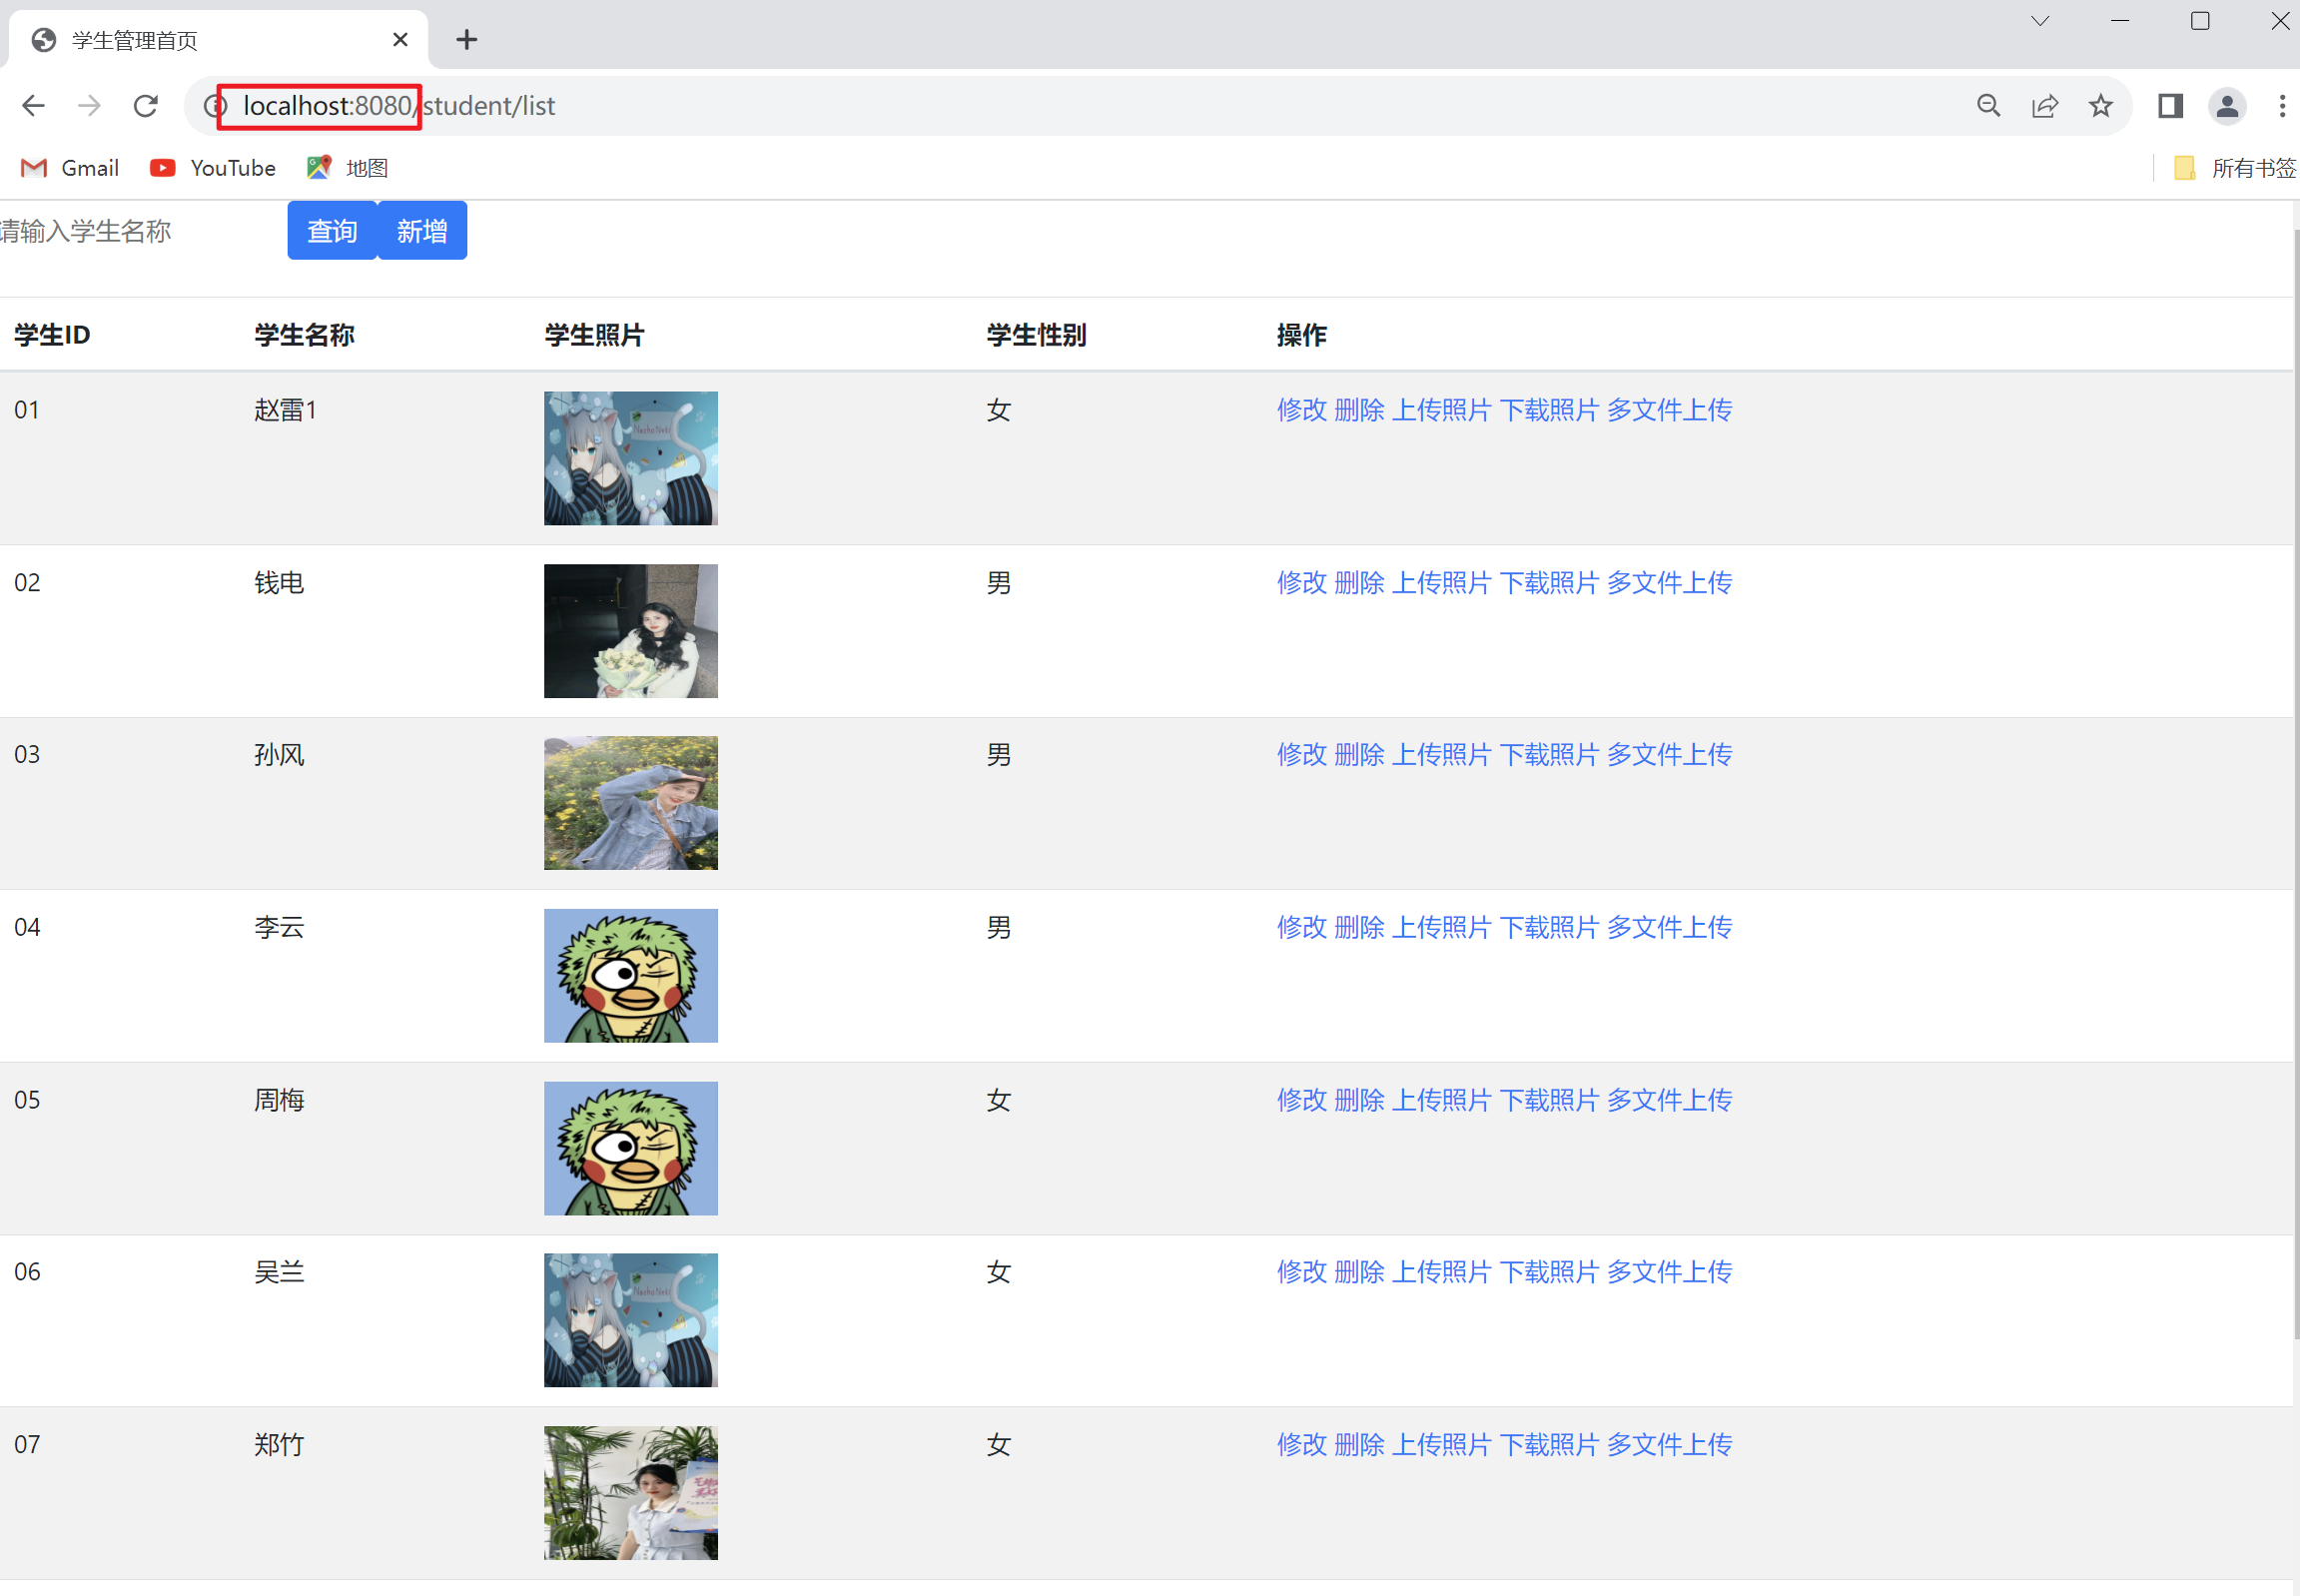This screenshot has height=1596, width=2300.
Task: Click the 查询 query button
Action: [x=331, y=230]
